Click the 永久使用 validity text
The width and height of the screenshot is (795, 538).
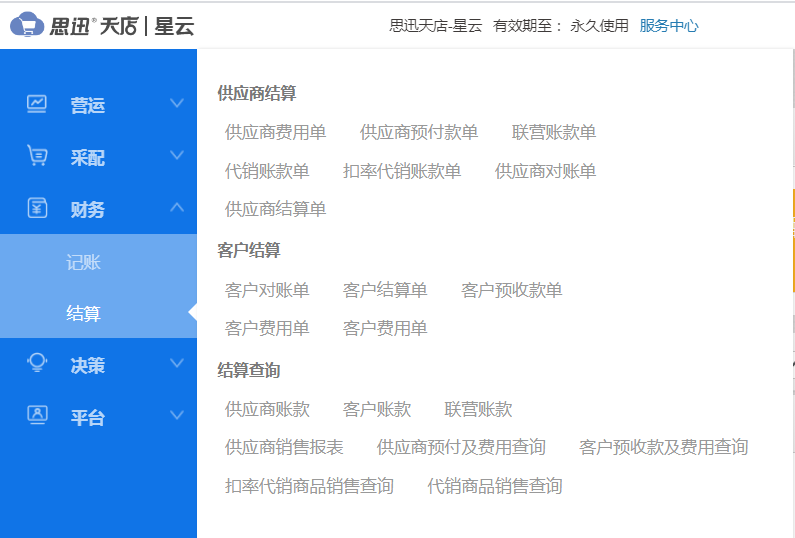coord(599,25)
